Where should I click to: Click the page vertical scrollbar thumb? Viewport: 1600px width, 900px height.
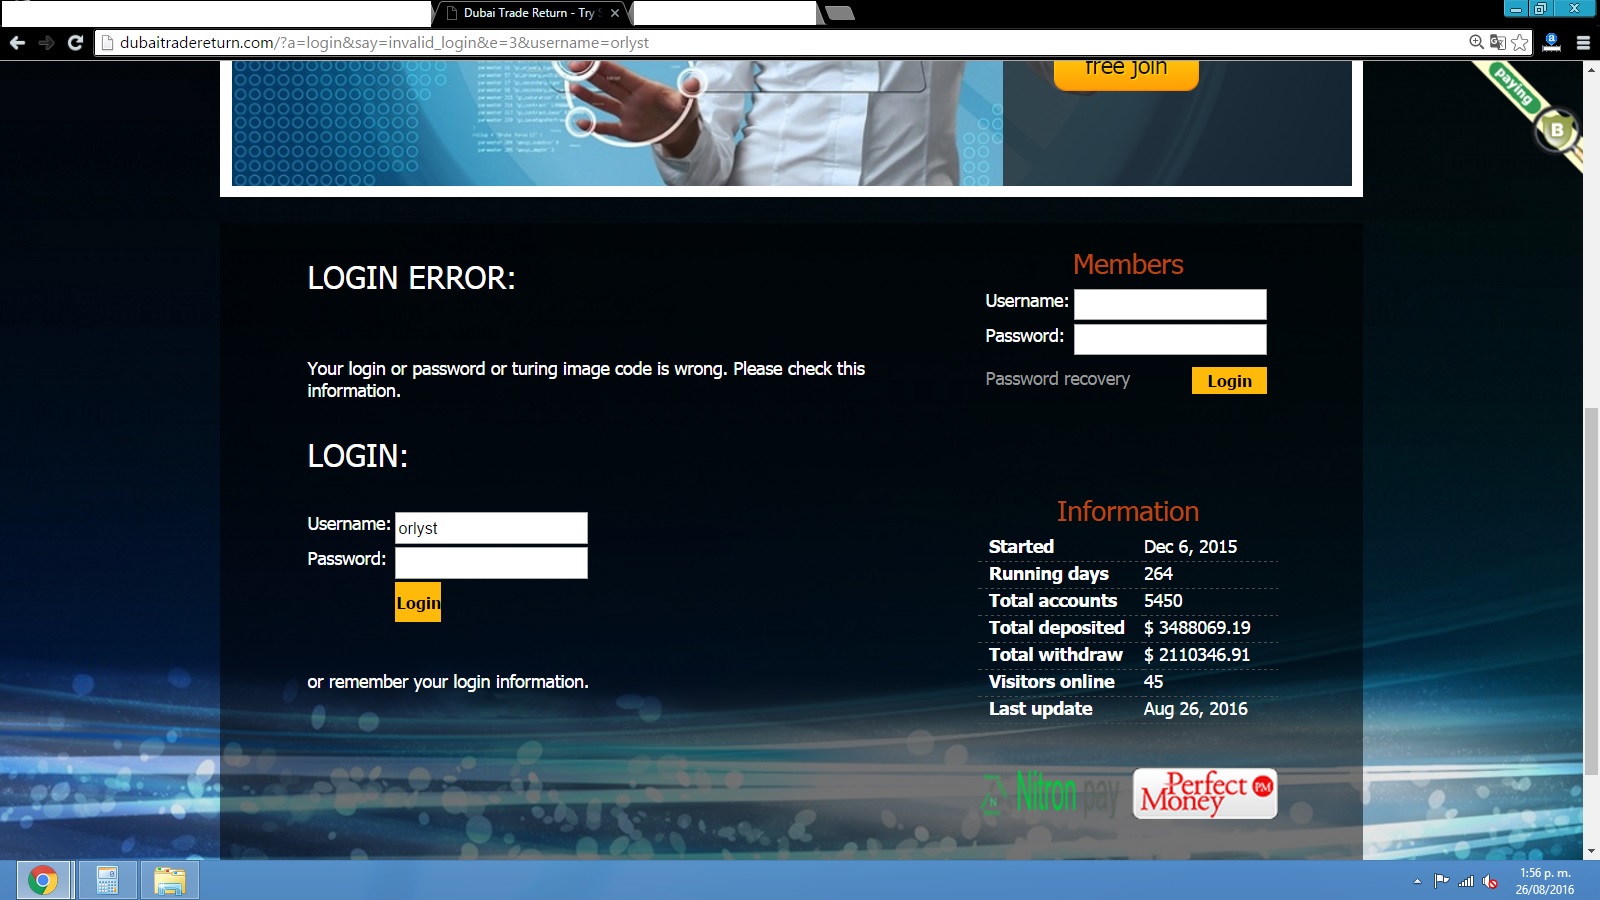tap(1590, 590)
